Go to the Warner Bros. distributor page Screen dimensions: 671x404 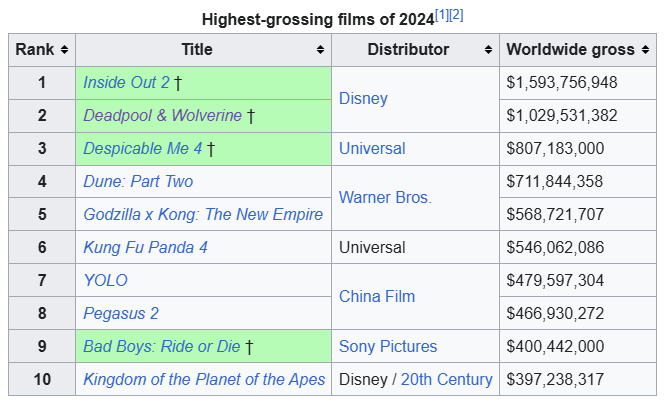point(385,197)
